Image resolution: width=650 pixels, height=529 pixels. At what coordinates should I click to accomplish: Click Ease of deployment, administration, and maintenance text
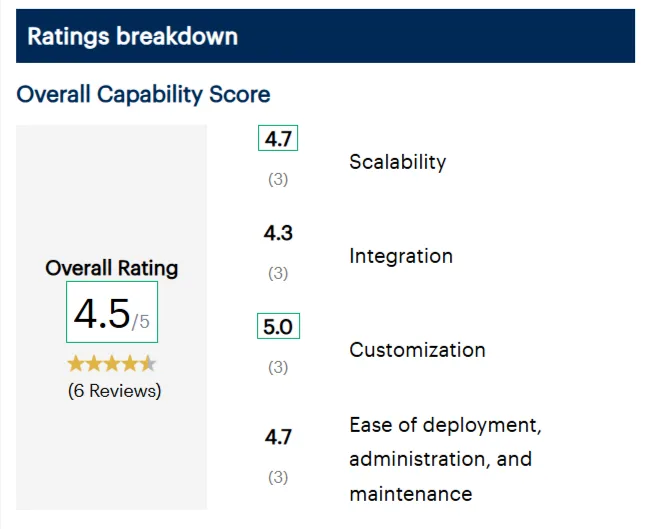(445, 459)
